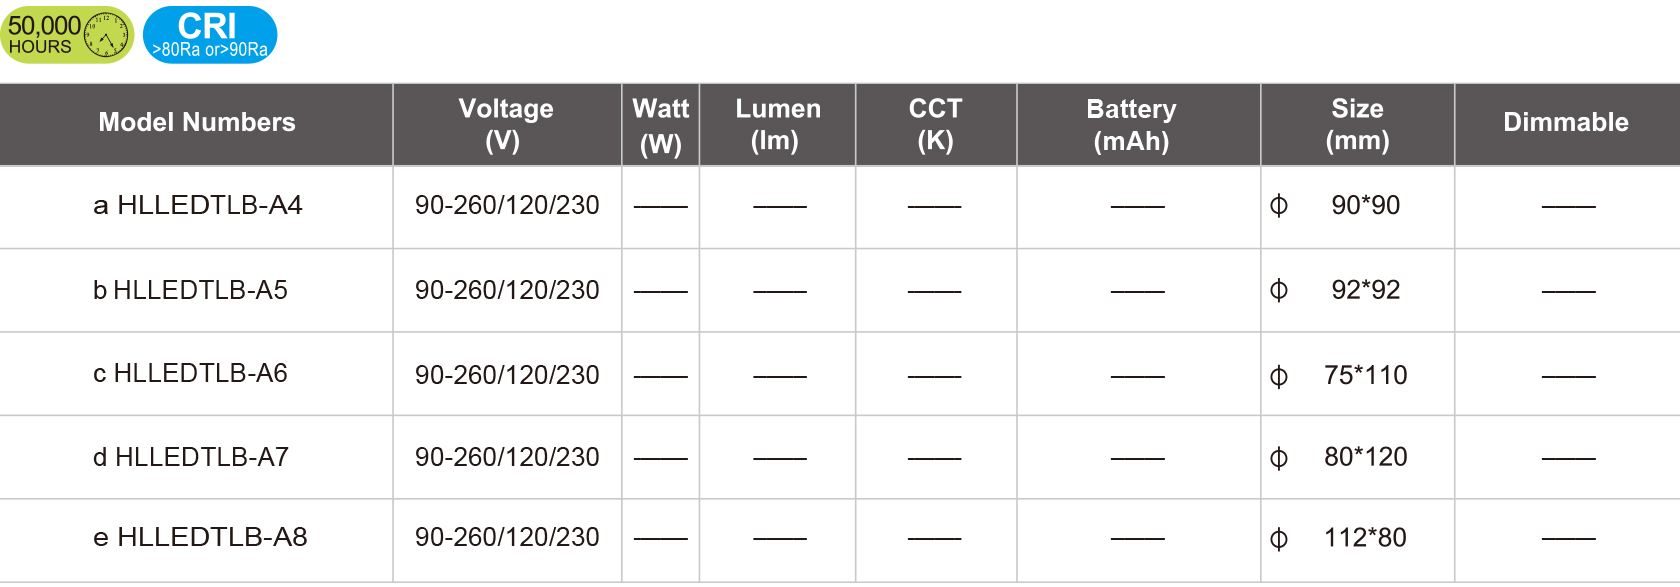Click diameter symbol in HLLEDTLB-A4 row
The image size is (1680, 587).
coord(1278,206)
